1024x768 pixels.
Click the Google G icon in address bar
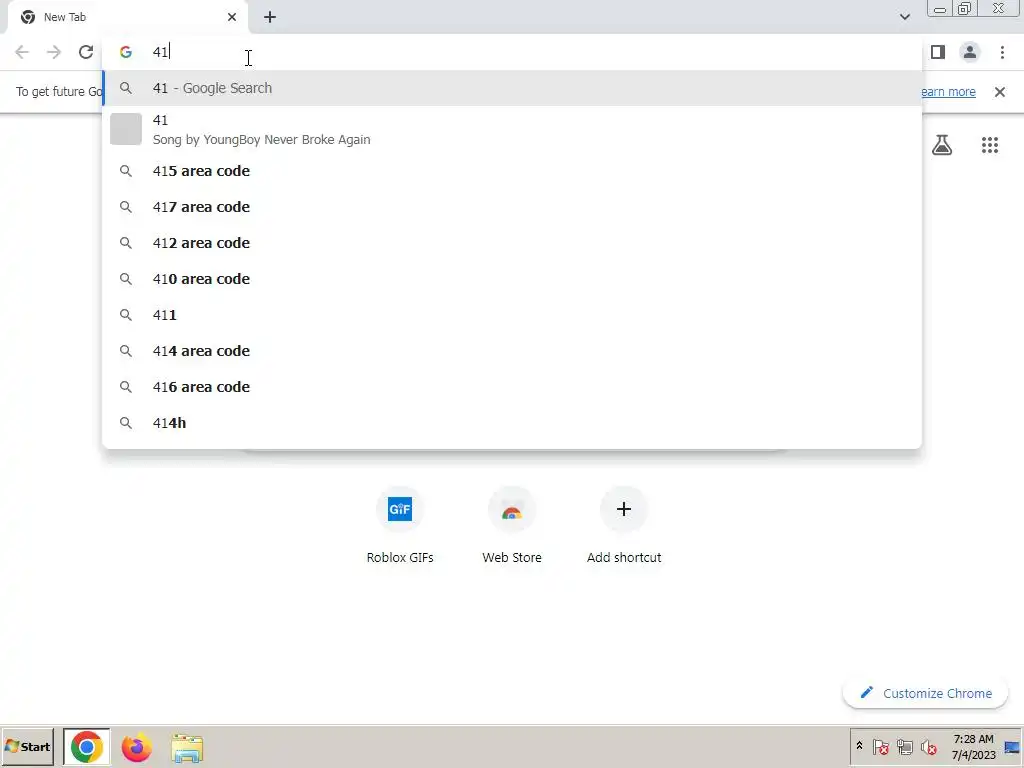click(125, 52)
